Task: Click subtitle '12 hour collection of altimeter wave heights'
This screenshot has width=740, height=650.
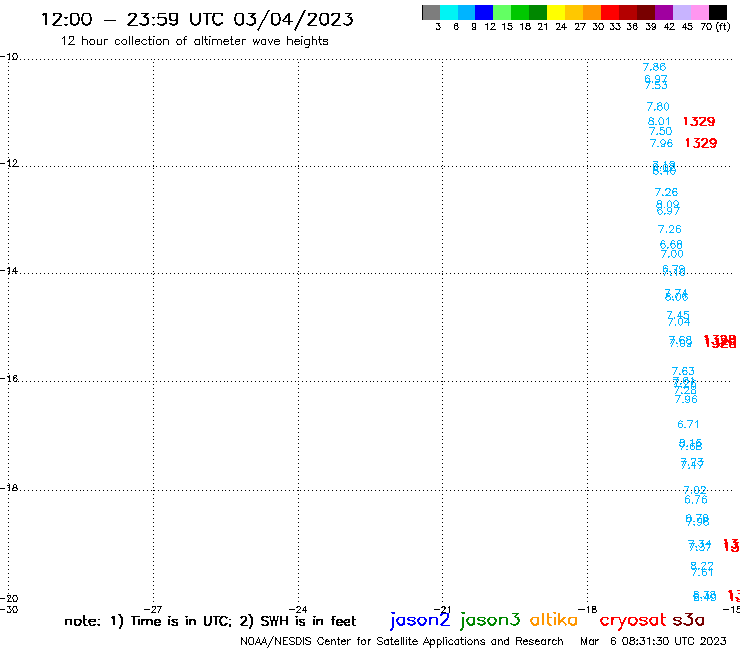Action: 194,41
